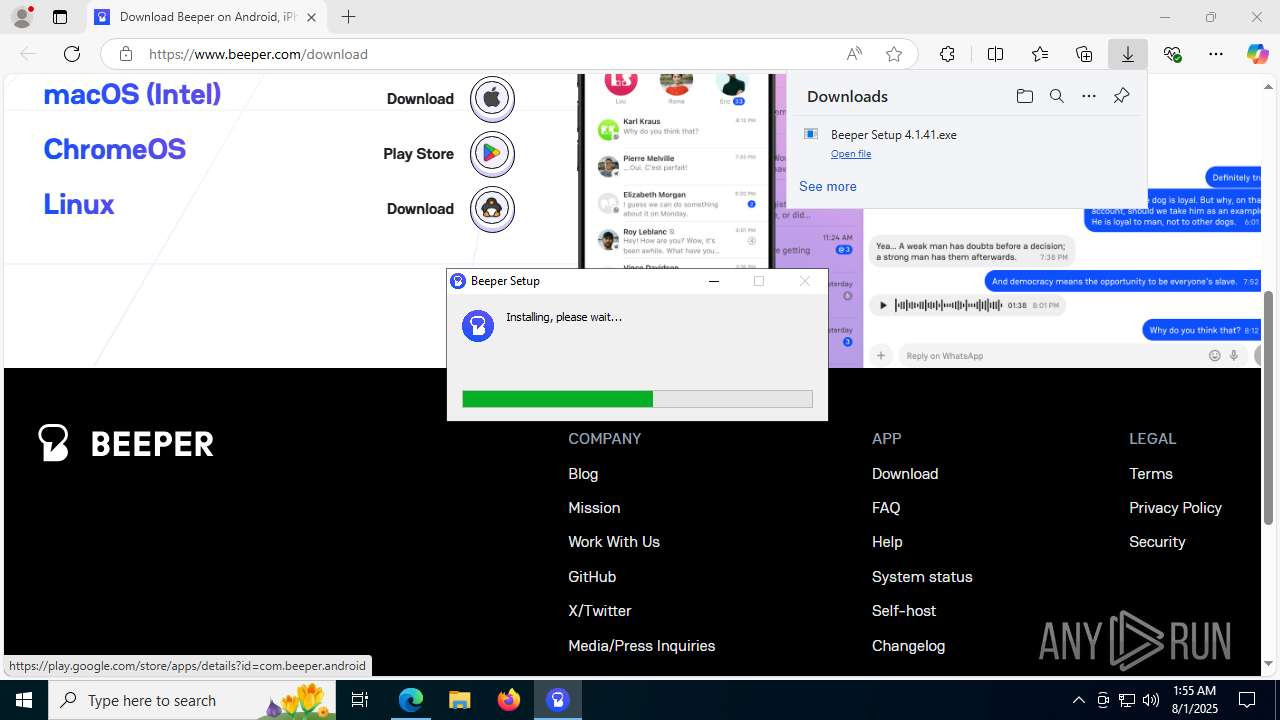
Task: Launch Copilot from the Edge toolbar
Action: [x=1257, y=54]
